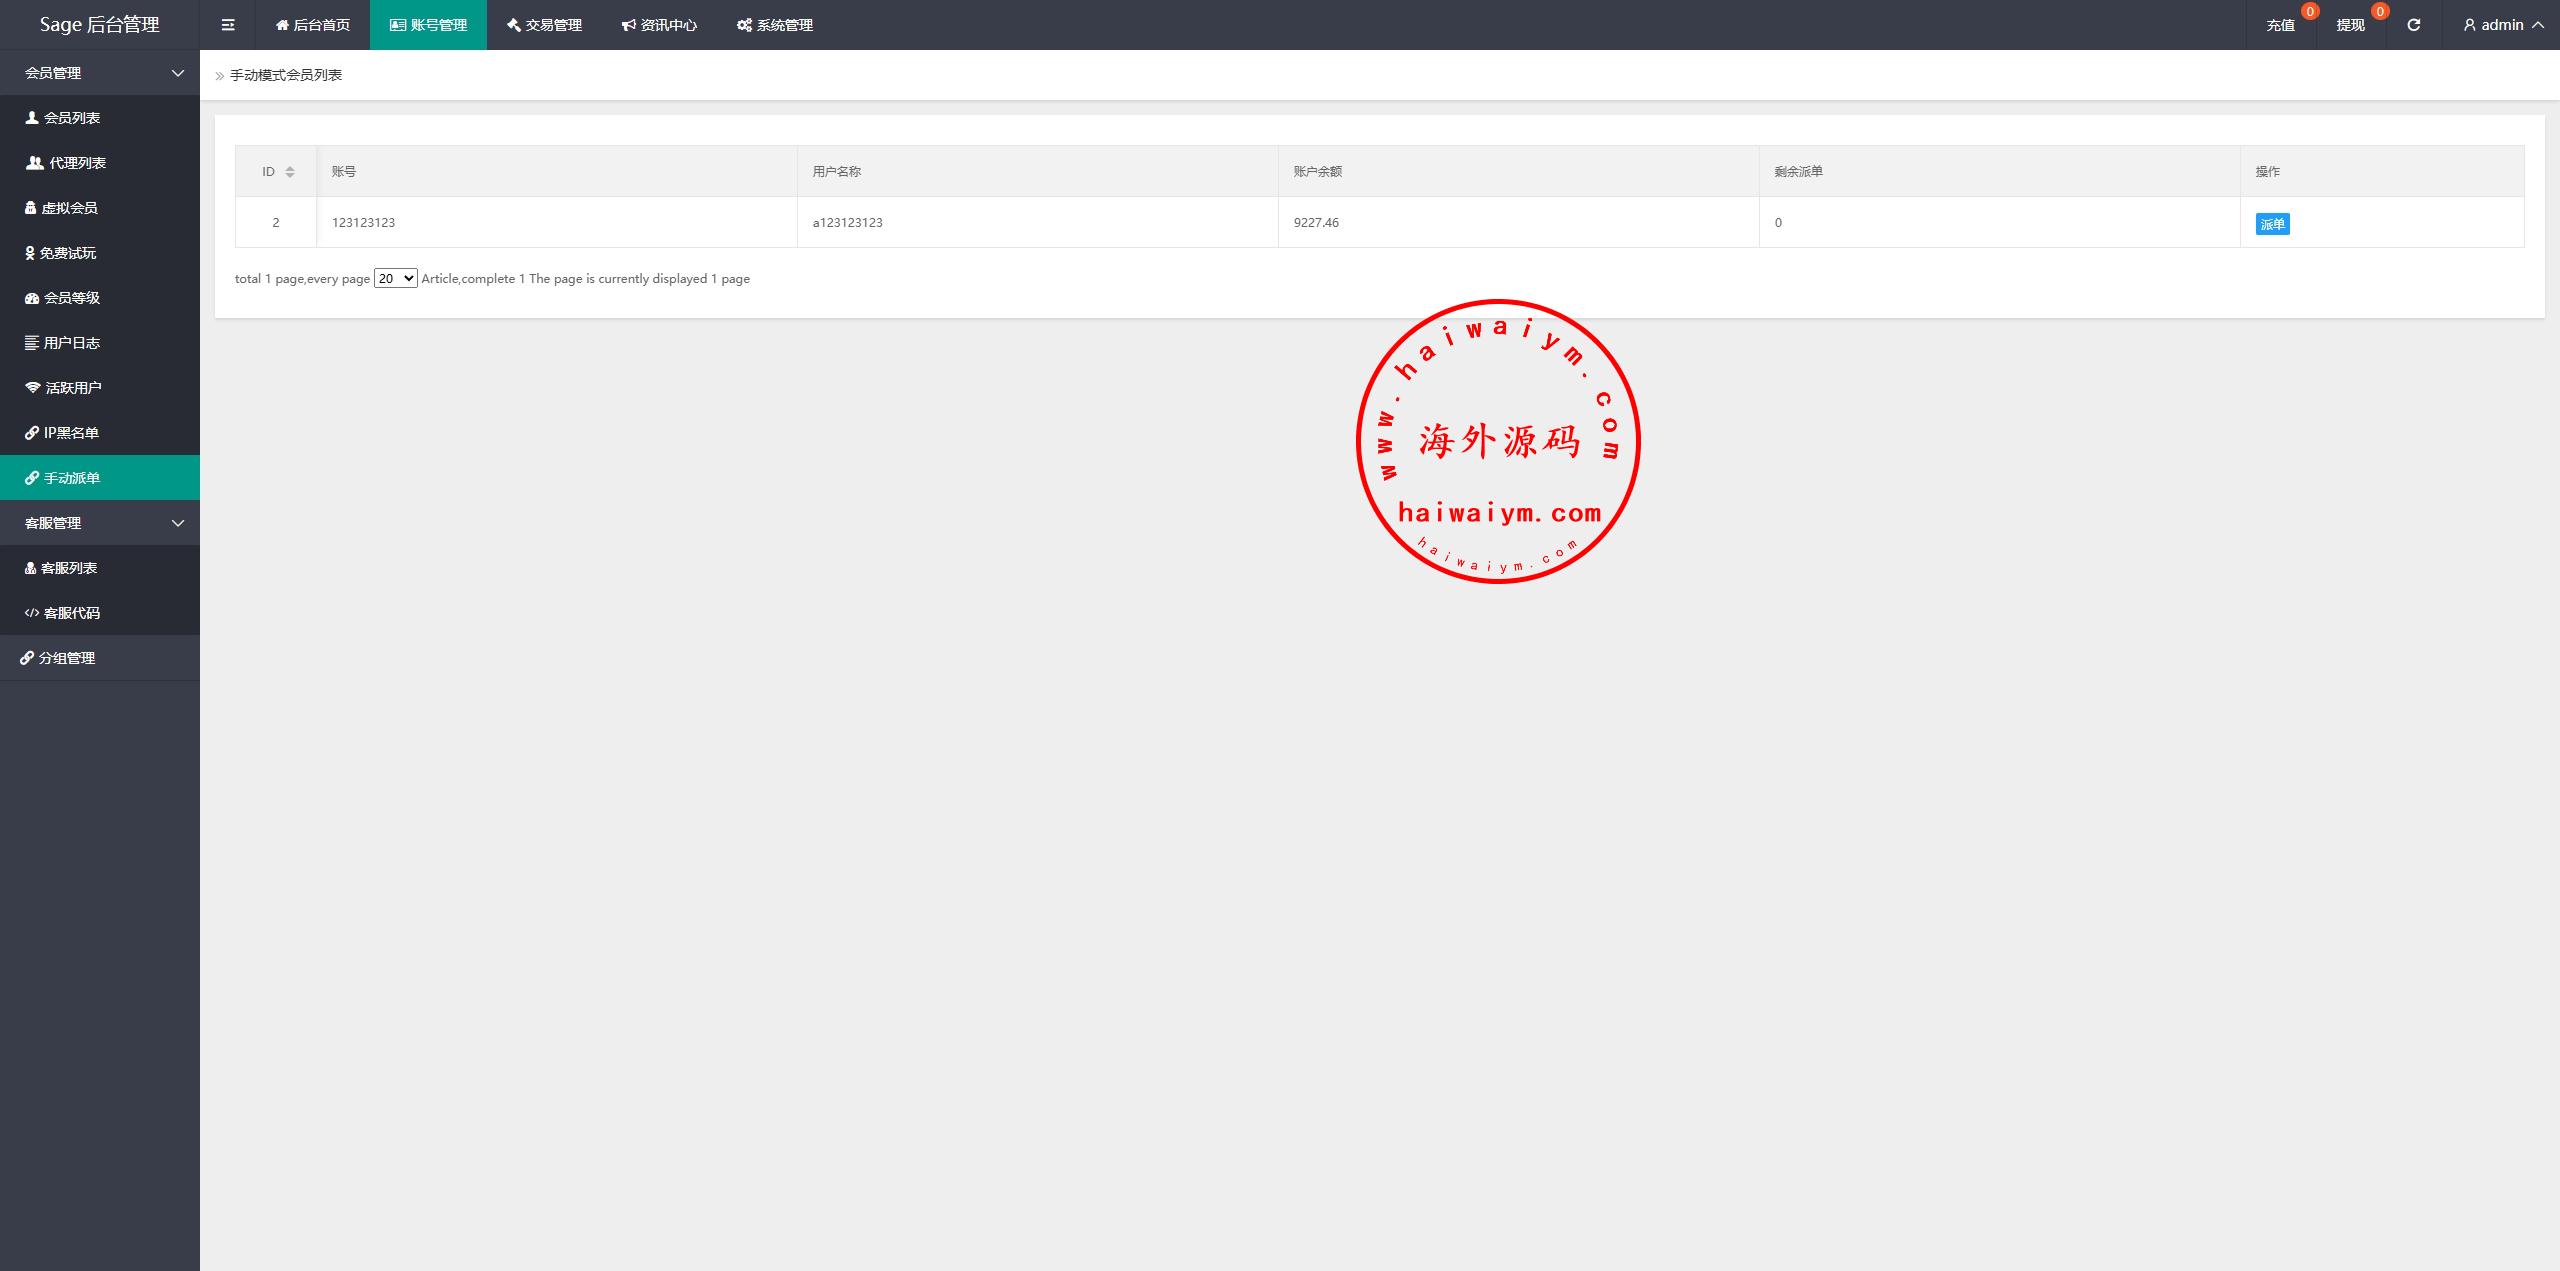Image resolution: width=2560 pixels, height=1271 pixels.
Task: Switch to 交易管理 top menu tab
Action: pos(544,25)
